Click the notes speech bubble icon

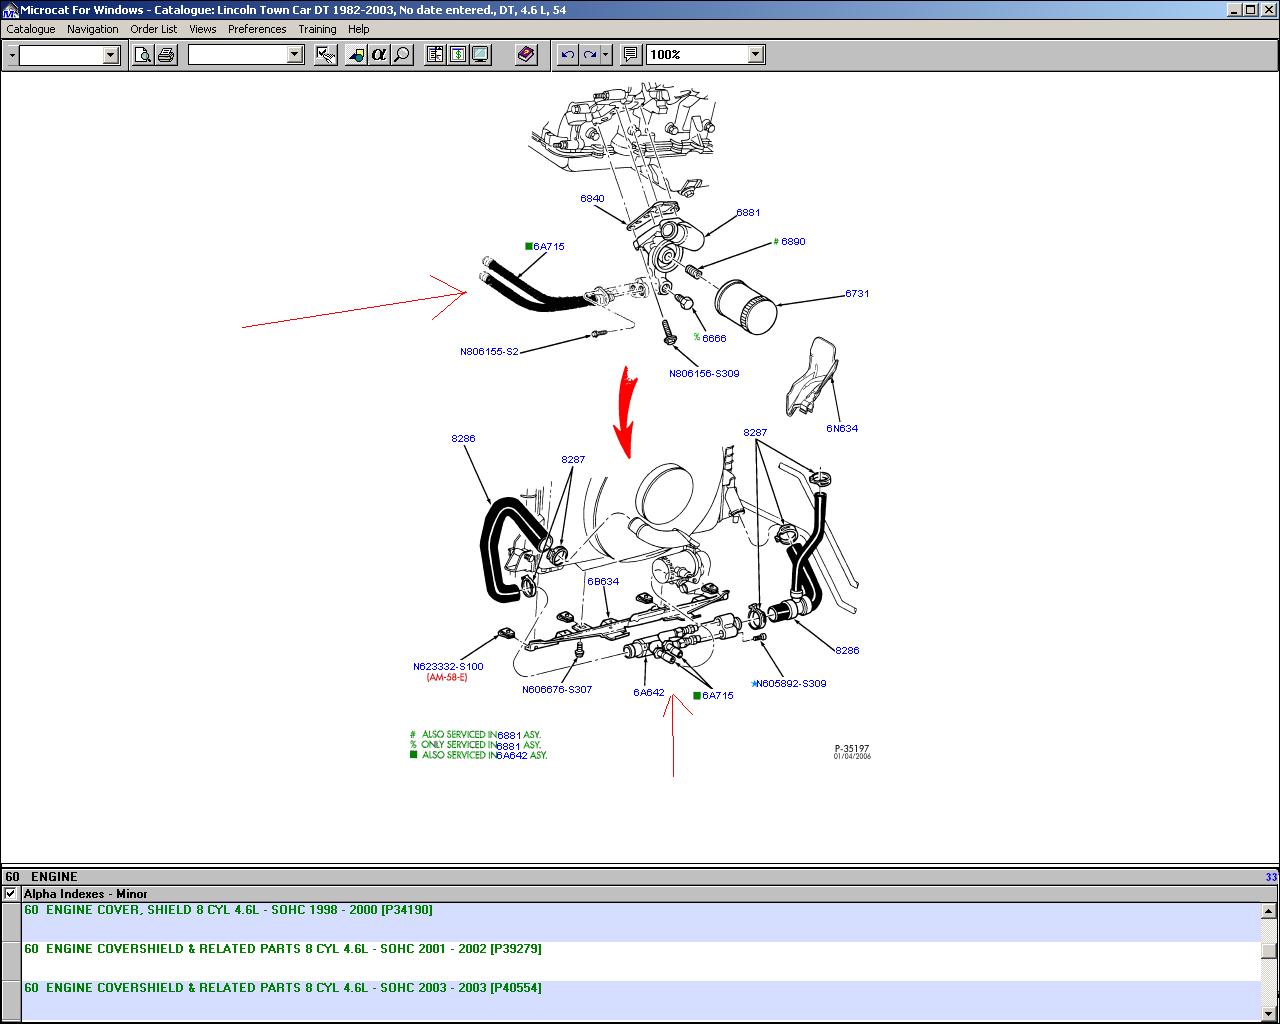point(630,55)
